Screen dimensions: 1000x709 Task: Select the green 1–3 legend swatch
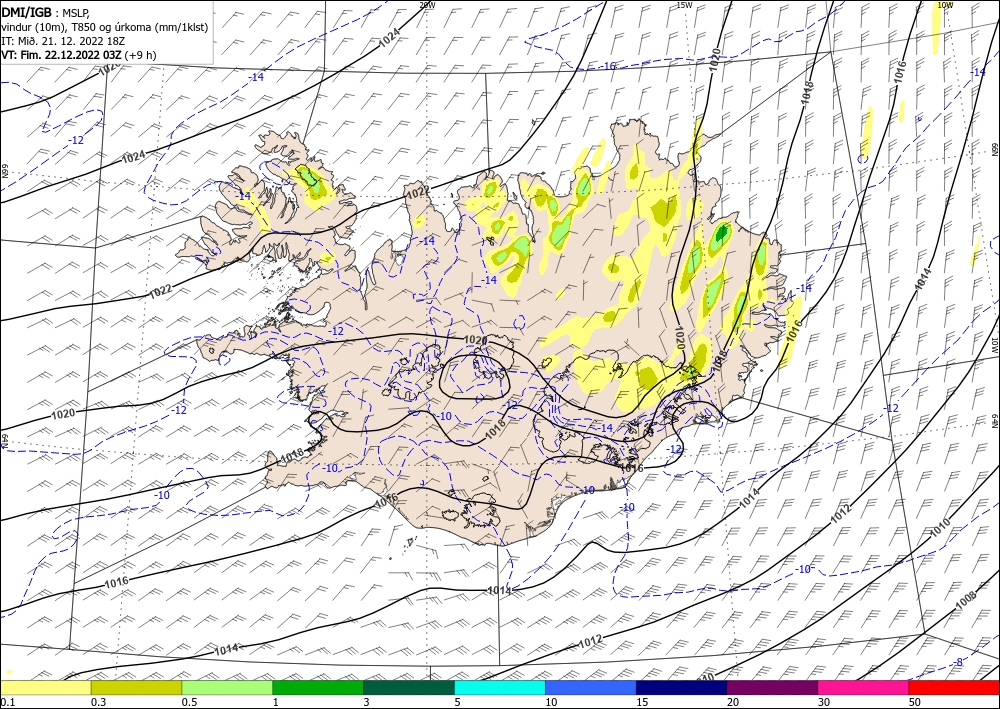(x=318, y=688)
